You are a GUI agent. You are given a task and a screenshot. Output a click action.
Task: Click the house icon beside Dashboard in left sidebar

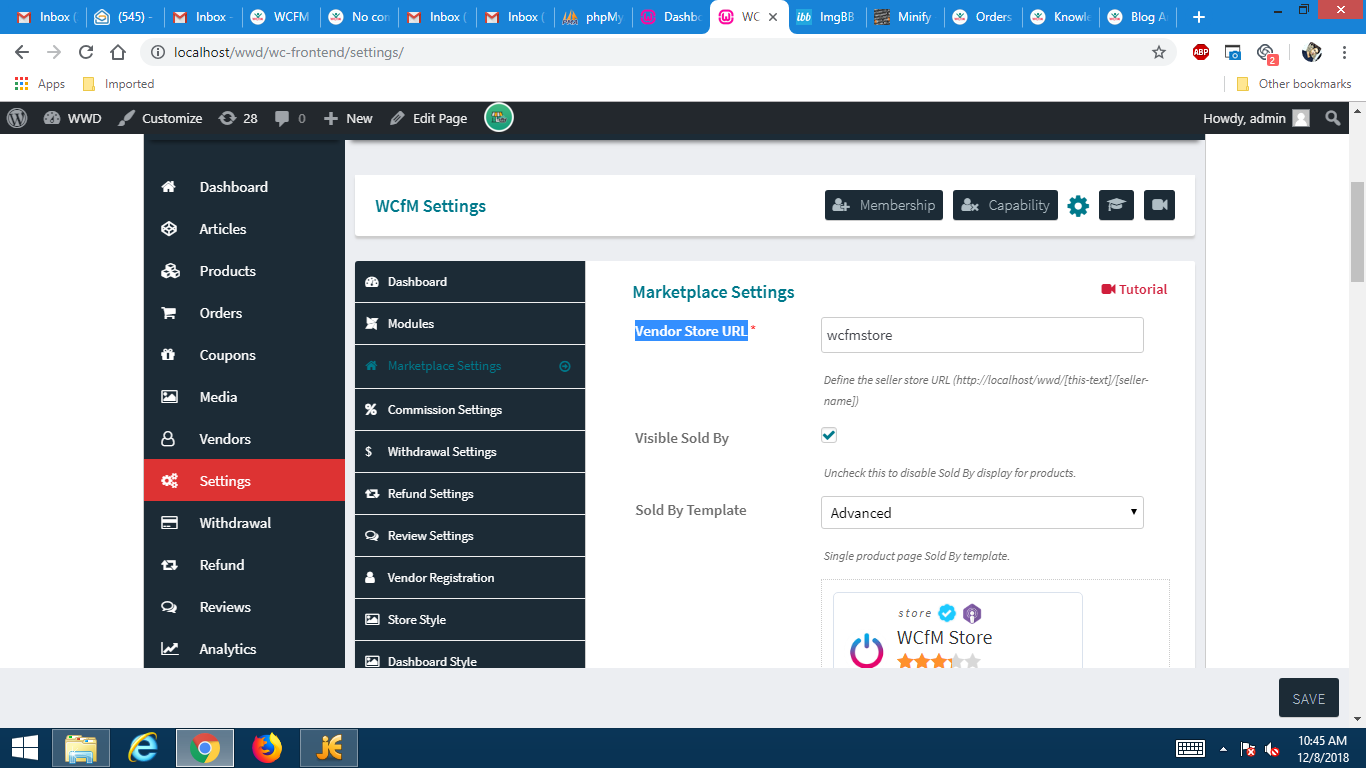point(169,187)
